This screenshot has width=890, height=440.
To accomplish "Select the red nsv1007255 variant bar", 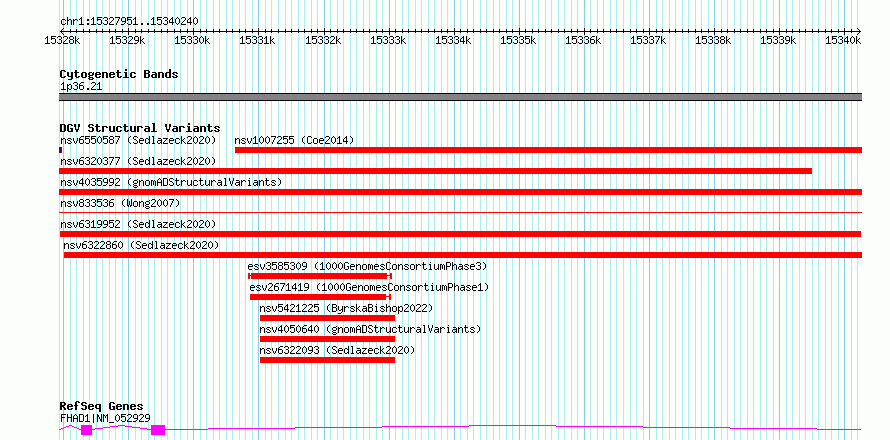I will click(x=548, y=150).
